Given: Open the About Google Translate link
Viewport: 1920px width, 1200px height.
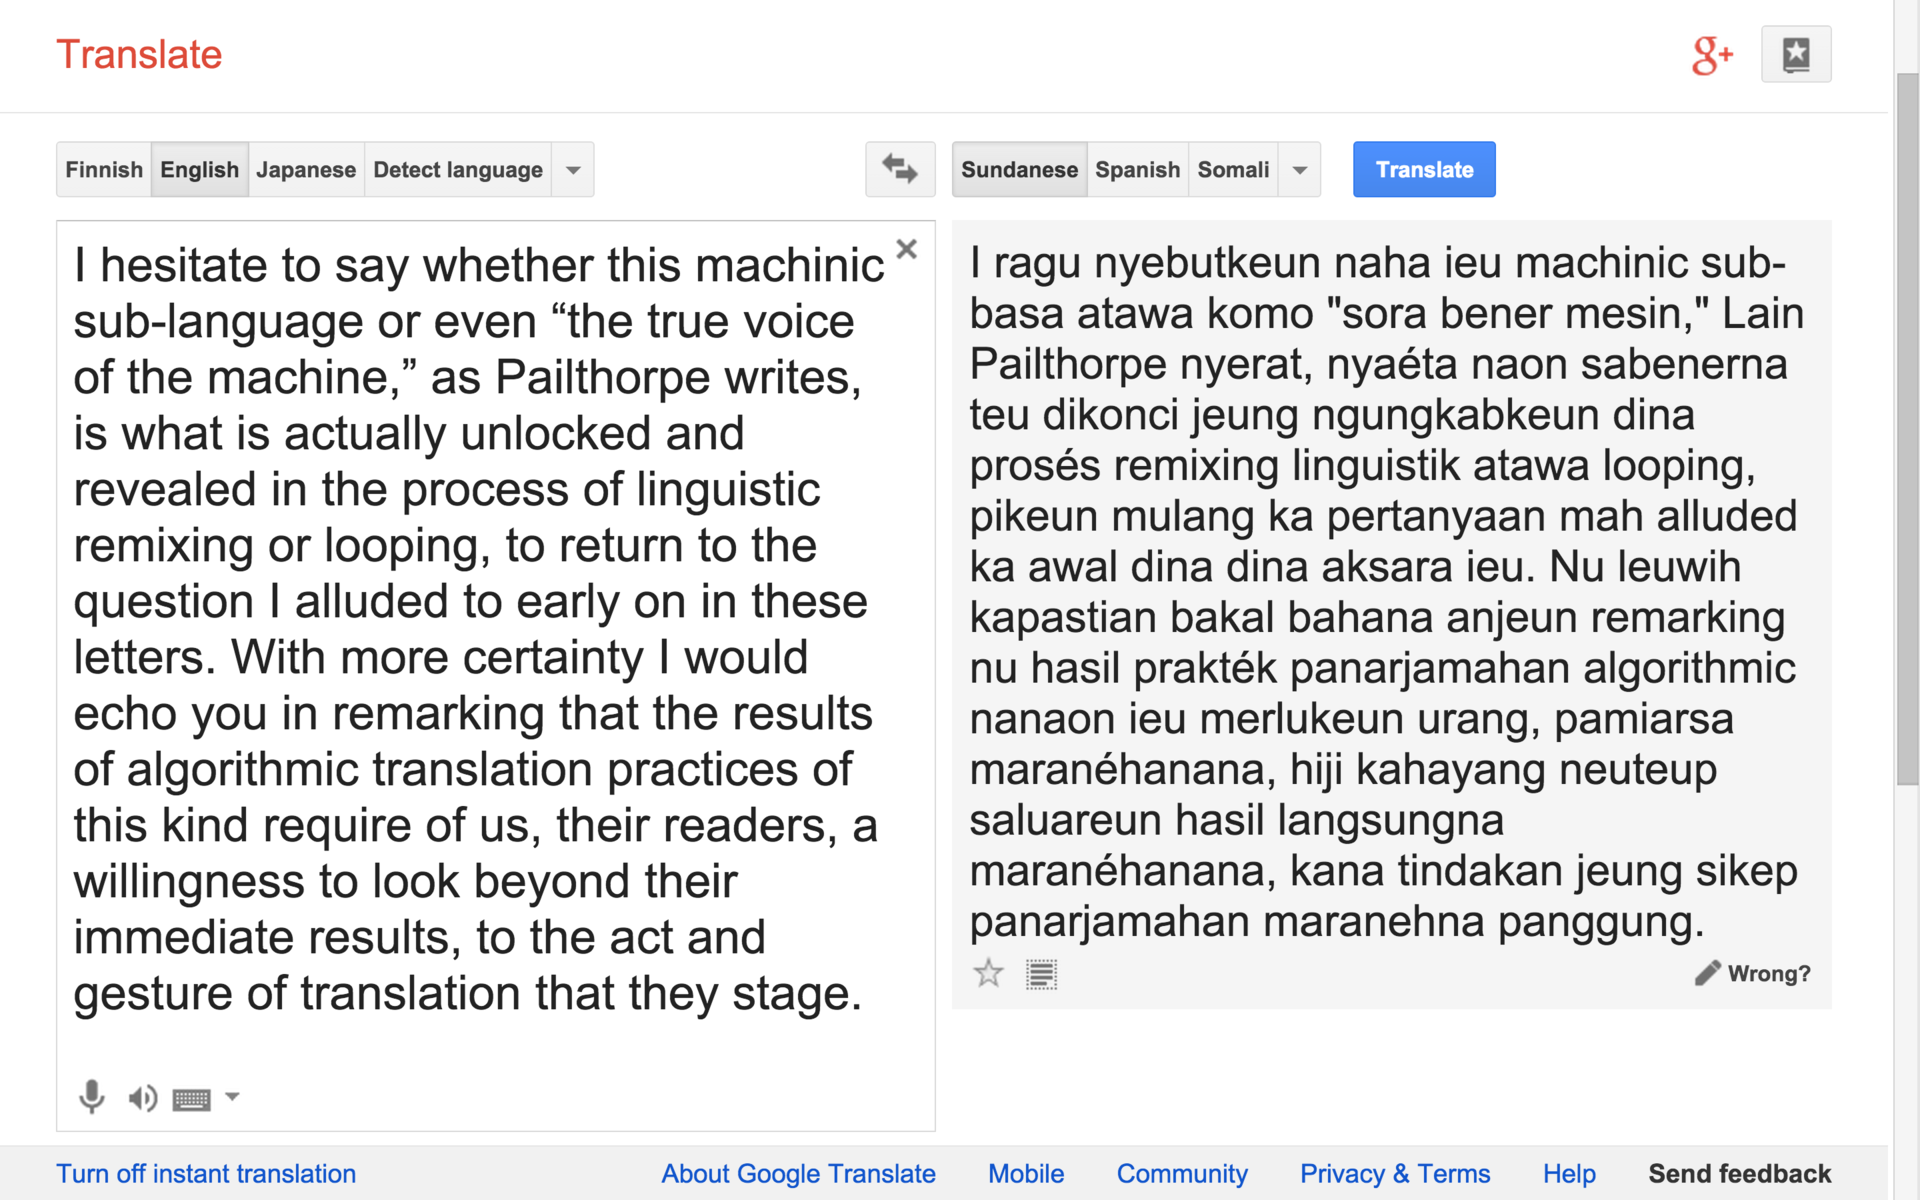Looking at the screenshot, I should 798,1173.
